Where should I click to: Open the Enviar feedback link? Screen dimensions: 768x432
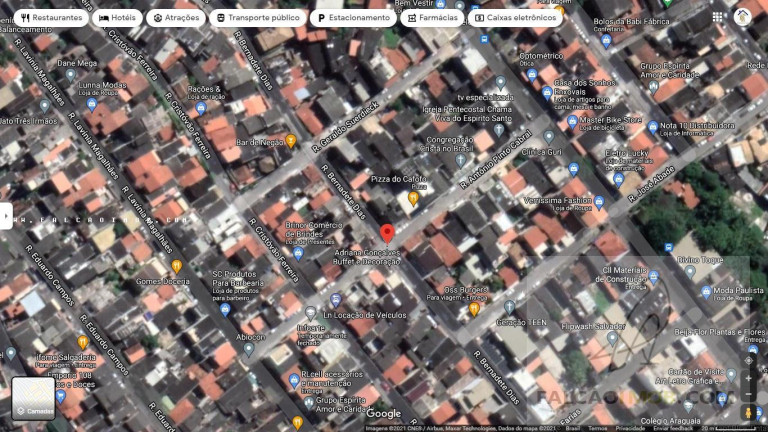(673, 429)
